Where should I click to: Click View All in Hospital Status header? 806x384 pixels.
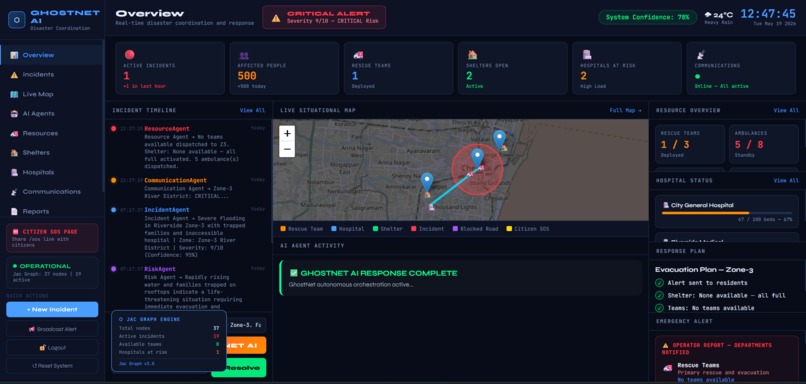(786, 180)
